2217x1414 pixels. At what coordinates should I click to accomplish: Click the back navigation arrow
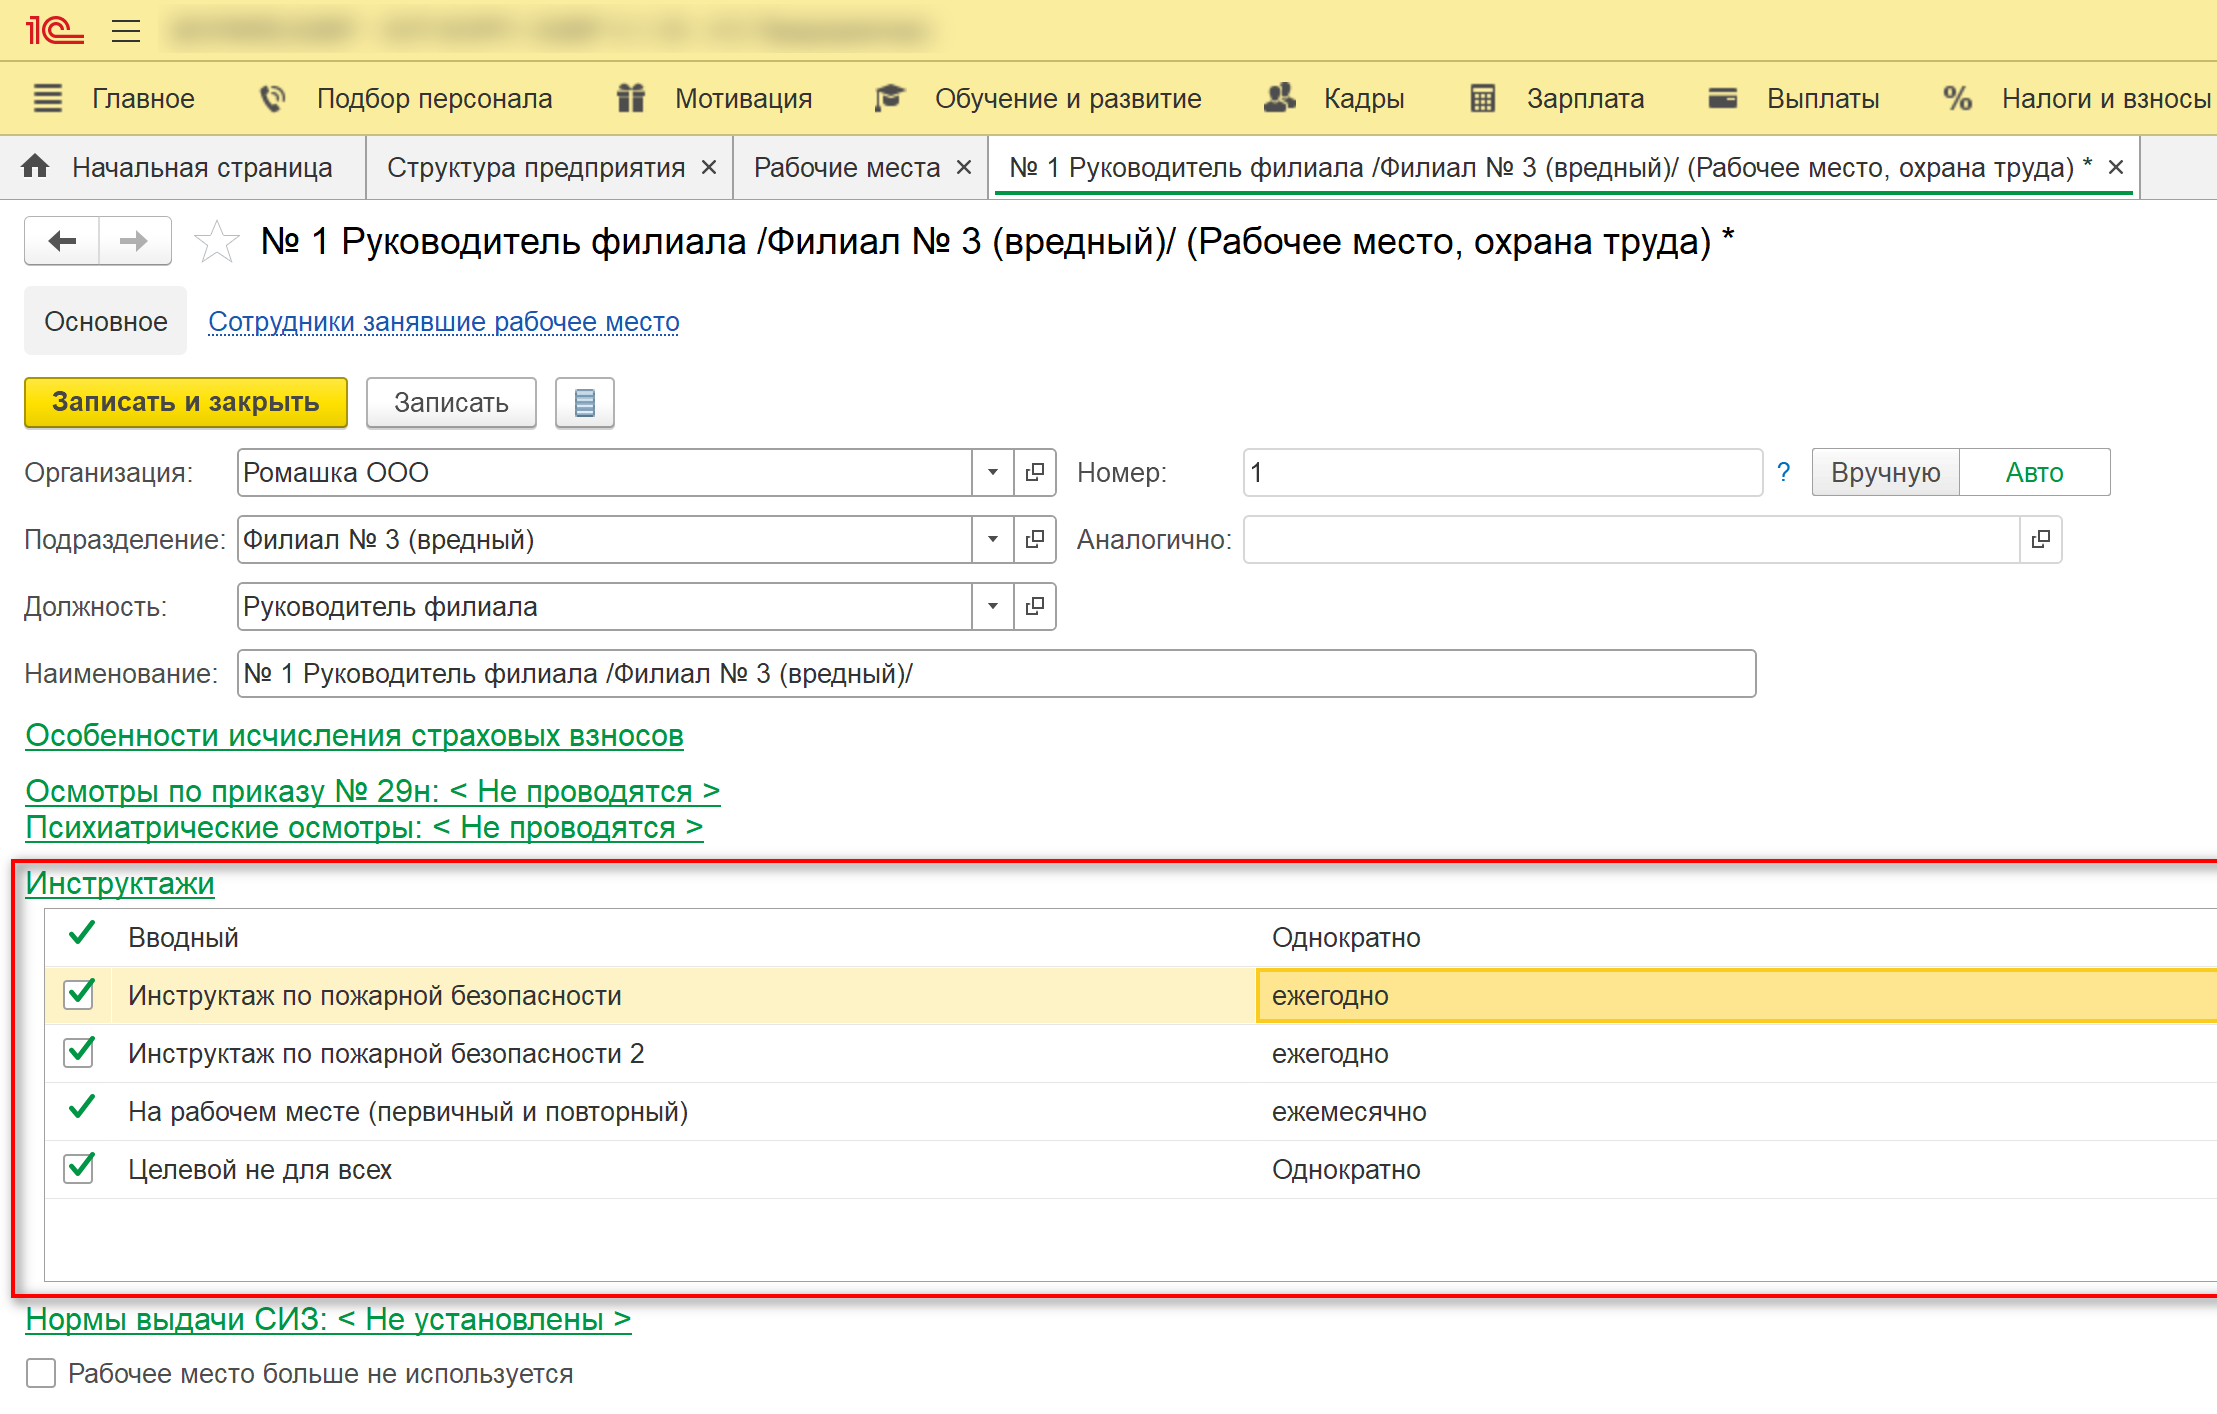(x=62, y=241)
